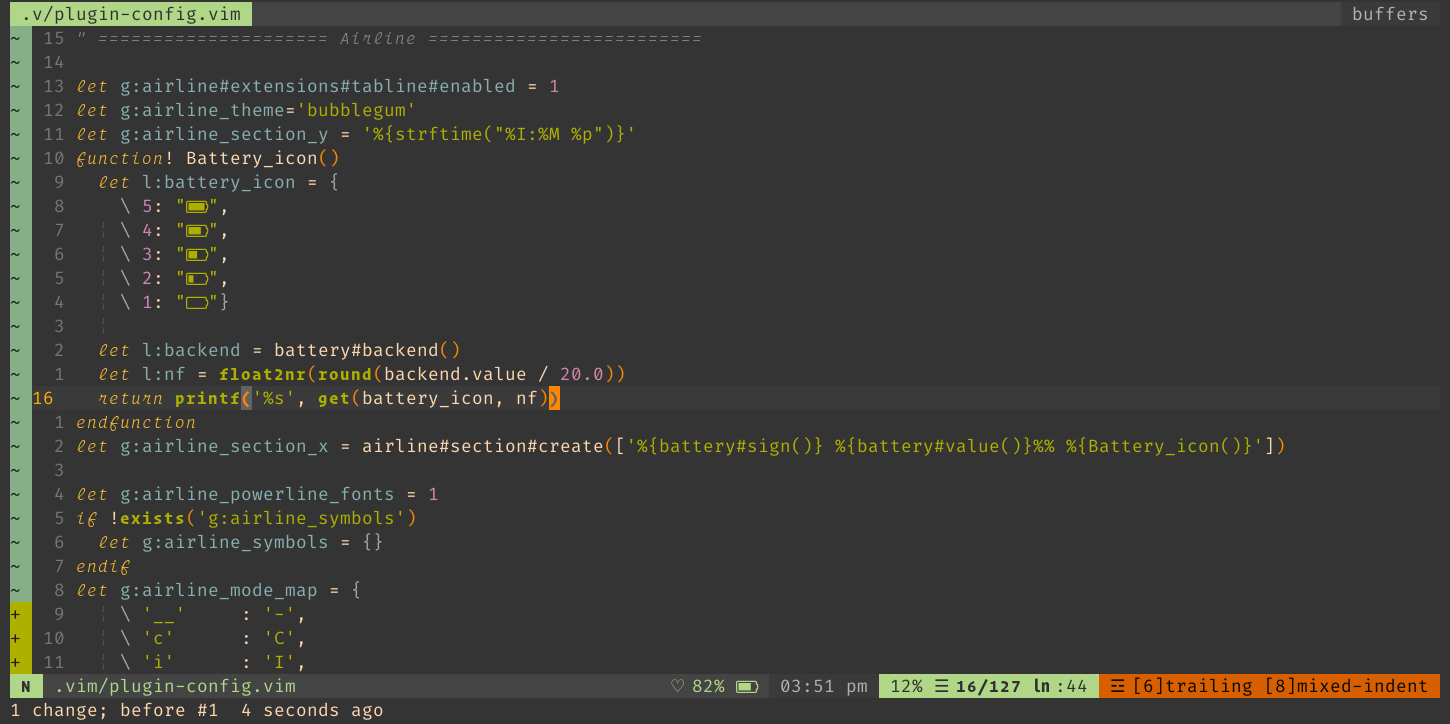Click the 'C' mode map value
Image resolution: width=1450 pixels, height=724 pixels.
279,638
